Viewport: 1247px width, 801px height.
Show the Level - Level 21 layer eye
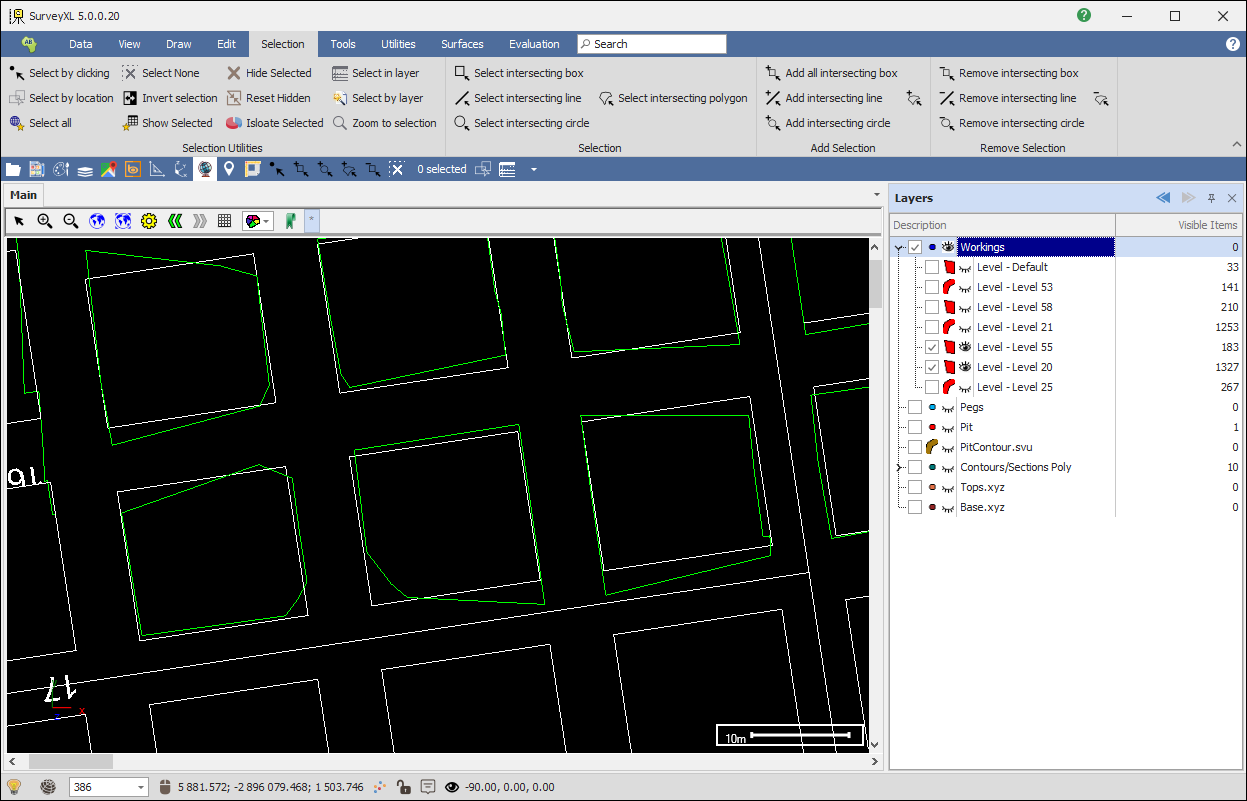coord(965,327)
